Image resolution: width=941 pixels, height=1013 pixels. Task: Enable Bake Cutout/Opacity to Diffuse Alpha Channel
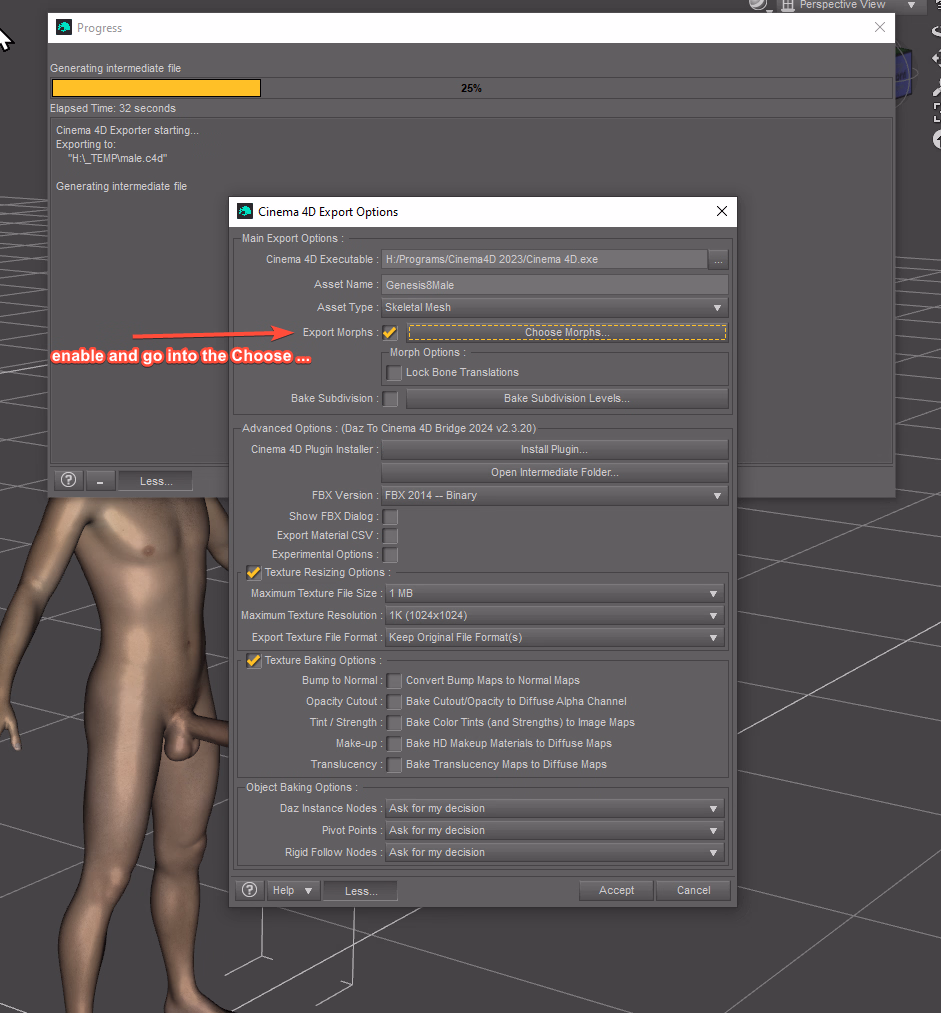394,702
